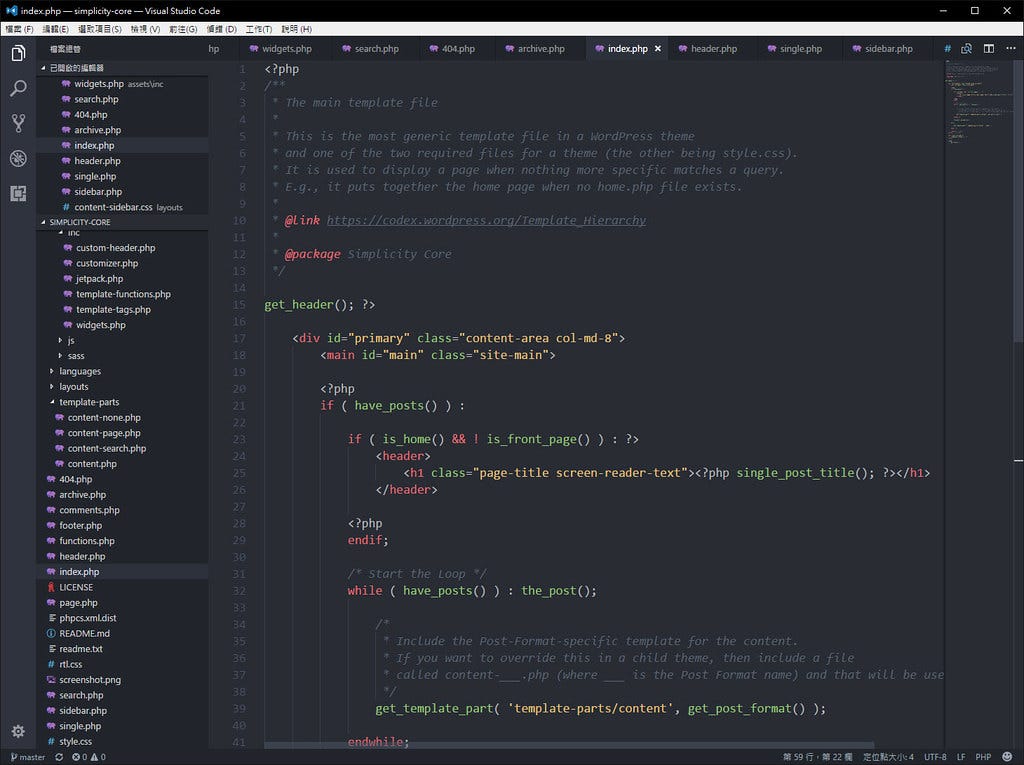This screenshot has width=1024, height=765.
Task: Select the PHP language mode indicator
Action: 982,757
